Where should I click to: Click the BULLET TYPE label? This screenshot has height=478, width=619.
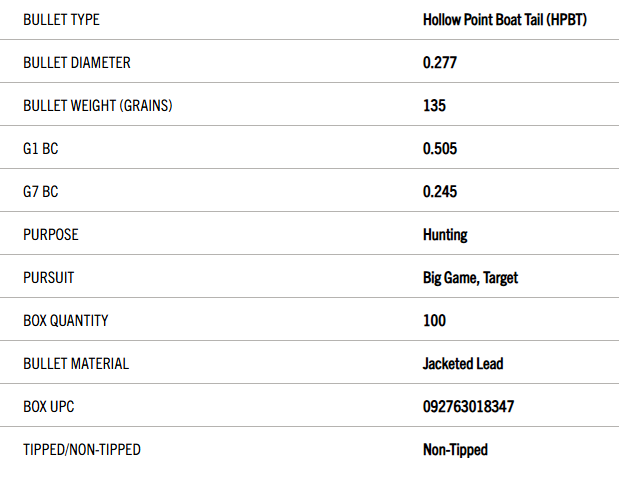pyautogui.click(x=61, y=20)
